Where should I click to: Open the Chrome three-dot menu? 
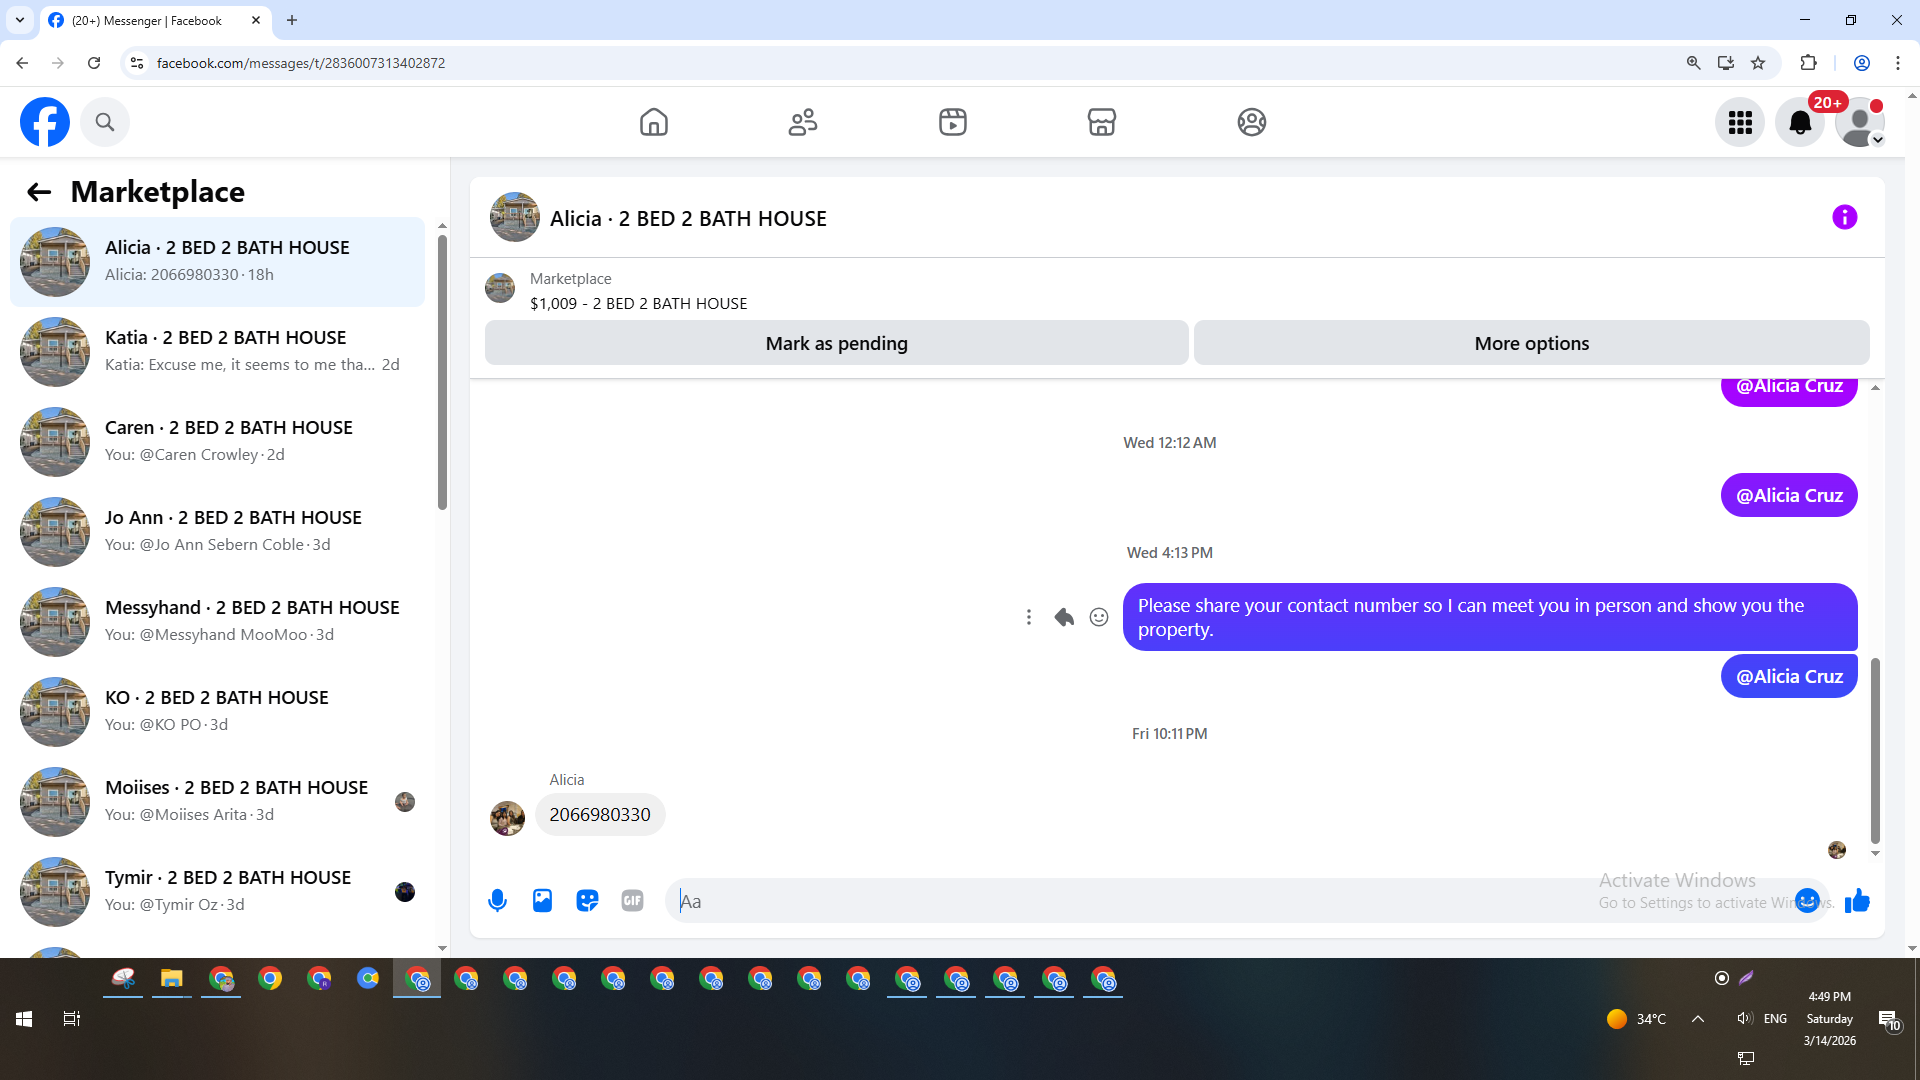coord(1898,63)
